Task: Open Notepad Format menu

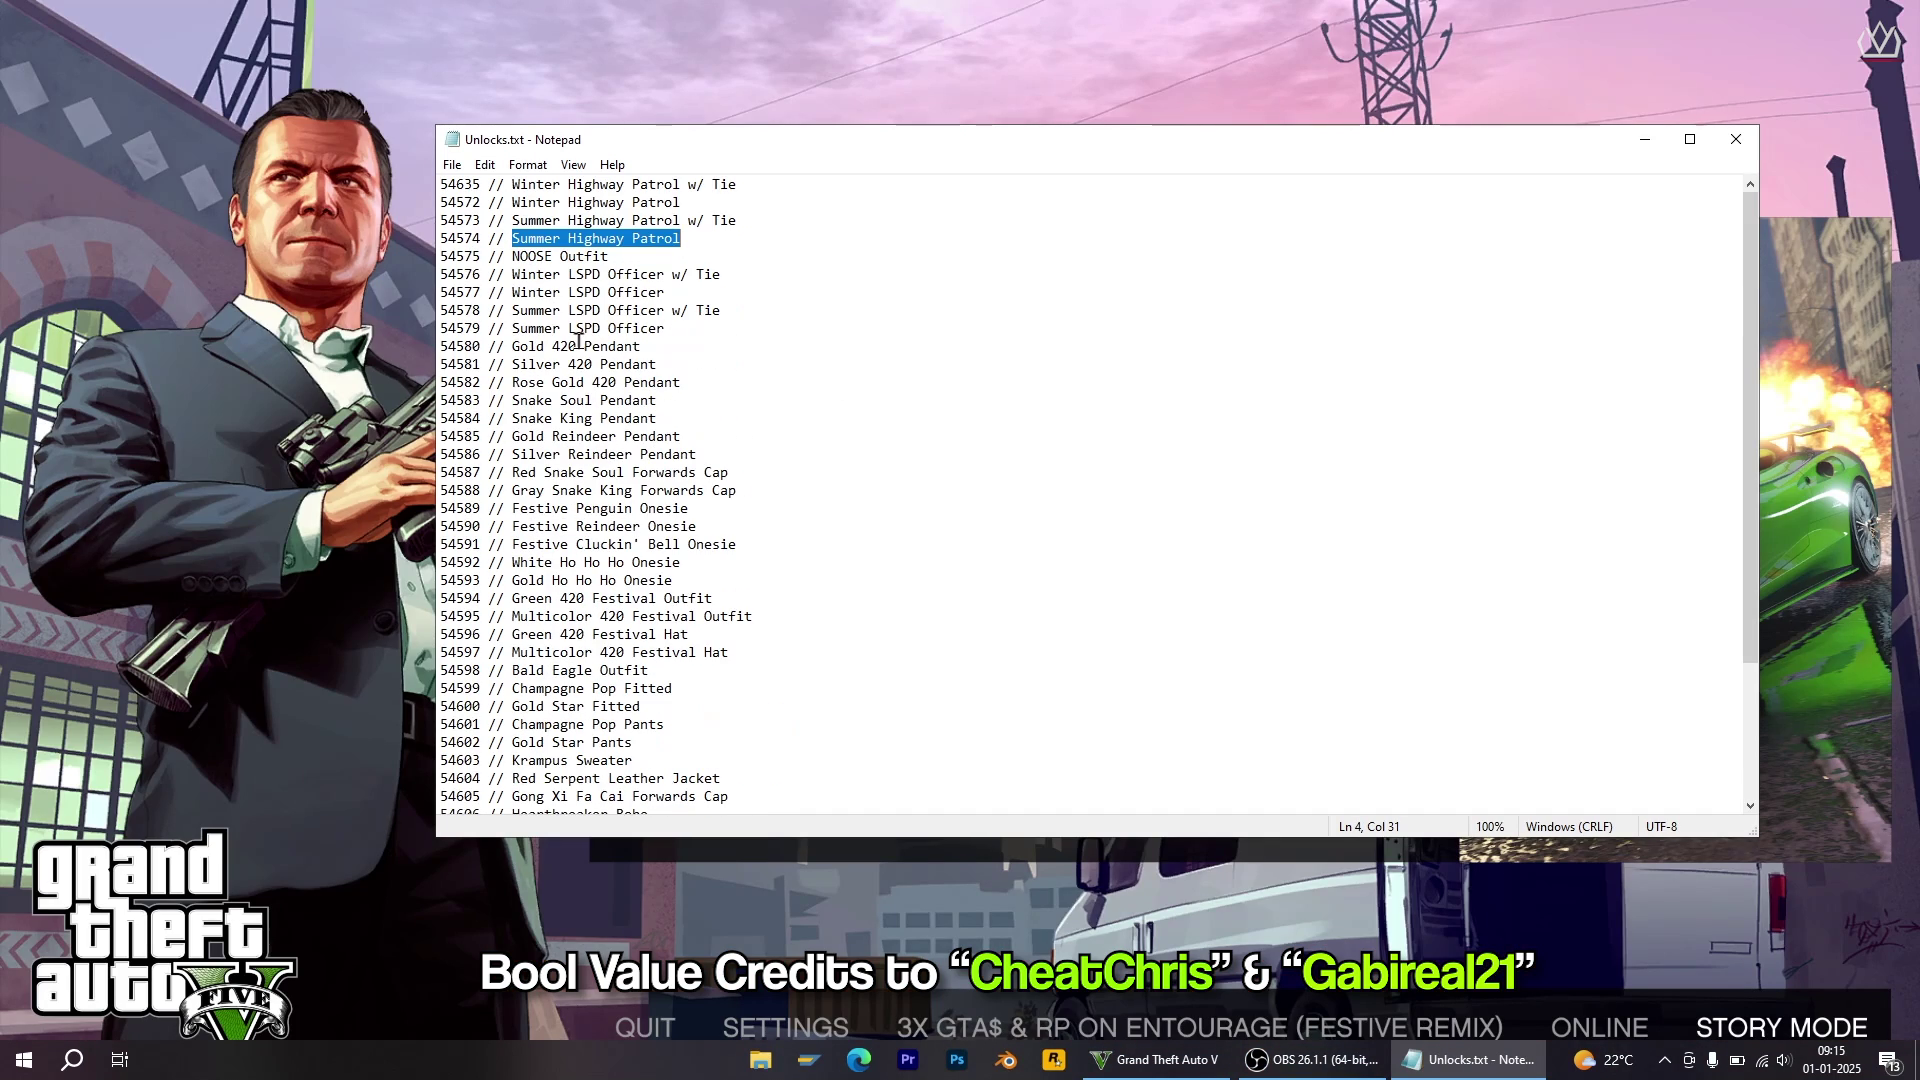Action: pyautogui.click(x=527, y=165)
